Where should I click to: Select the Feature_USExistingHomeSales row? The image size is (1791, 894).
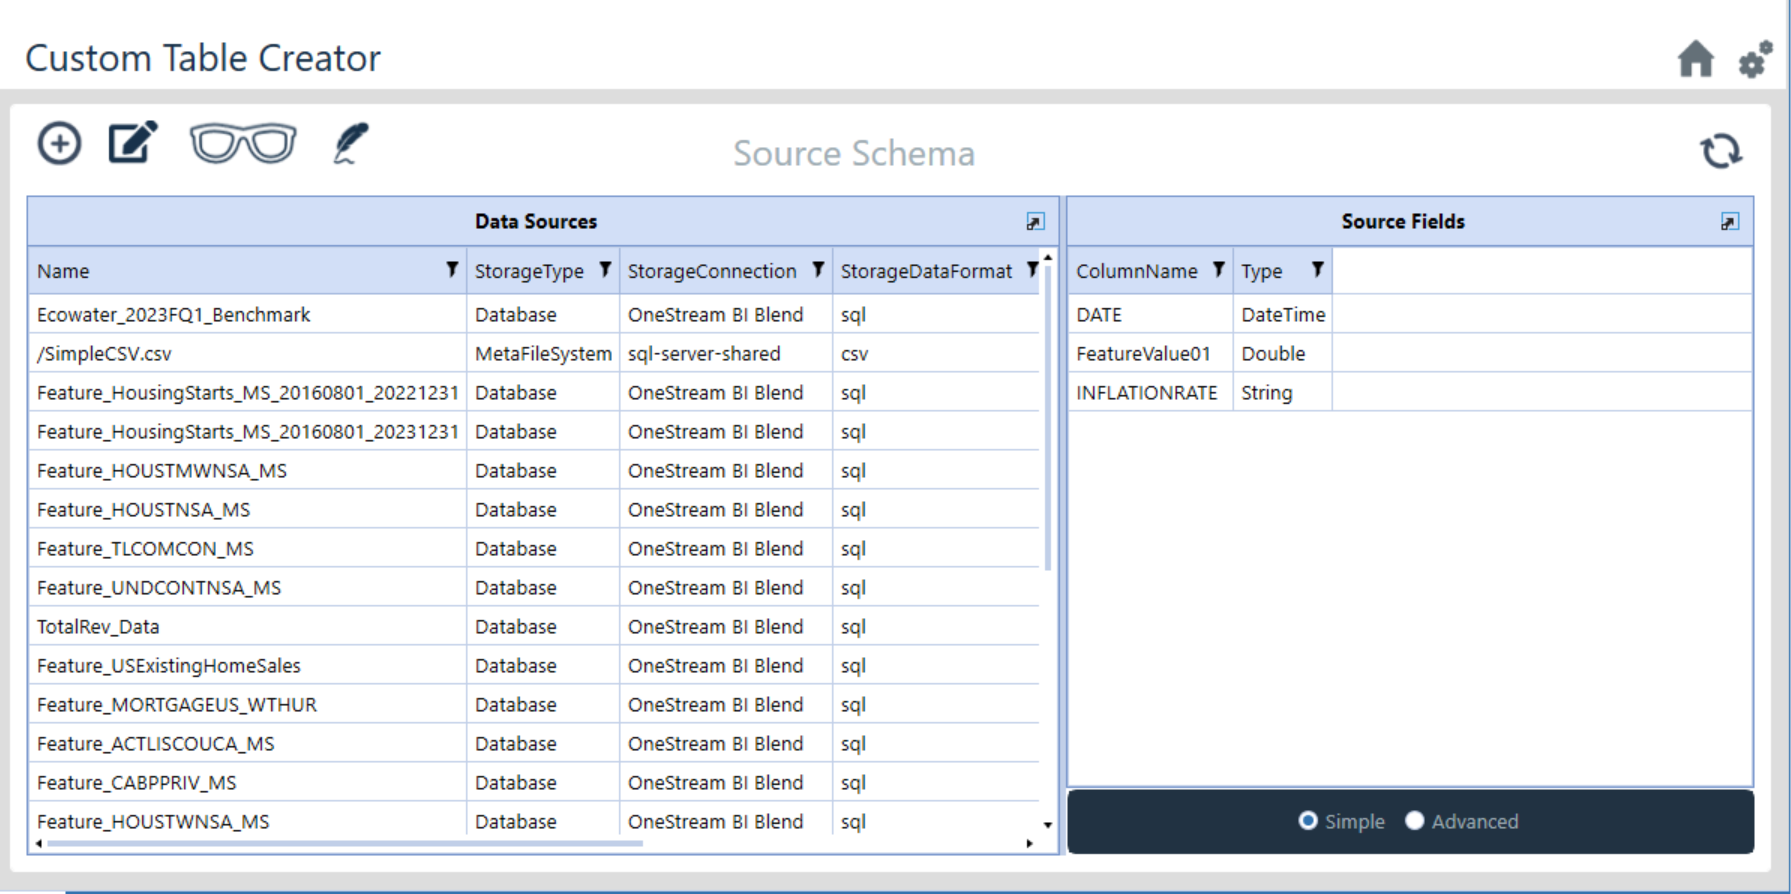pyautogui.click(x=534, y=665)
